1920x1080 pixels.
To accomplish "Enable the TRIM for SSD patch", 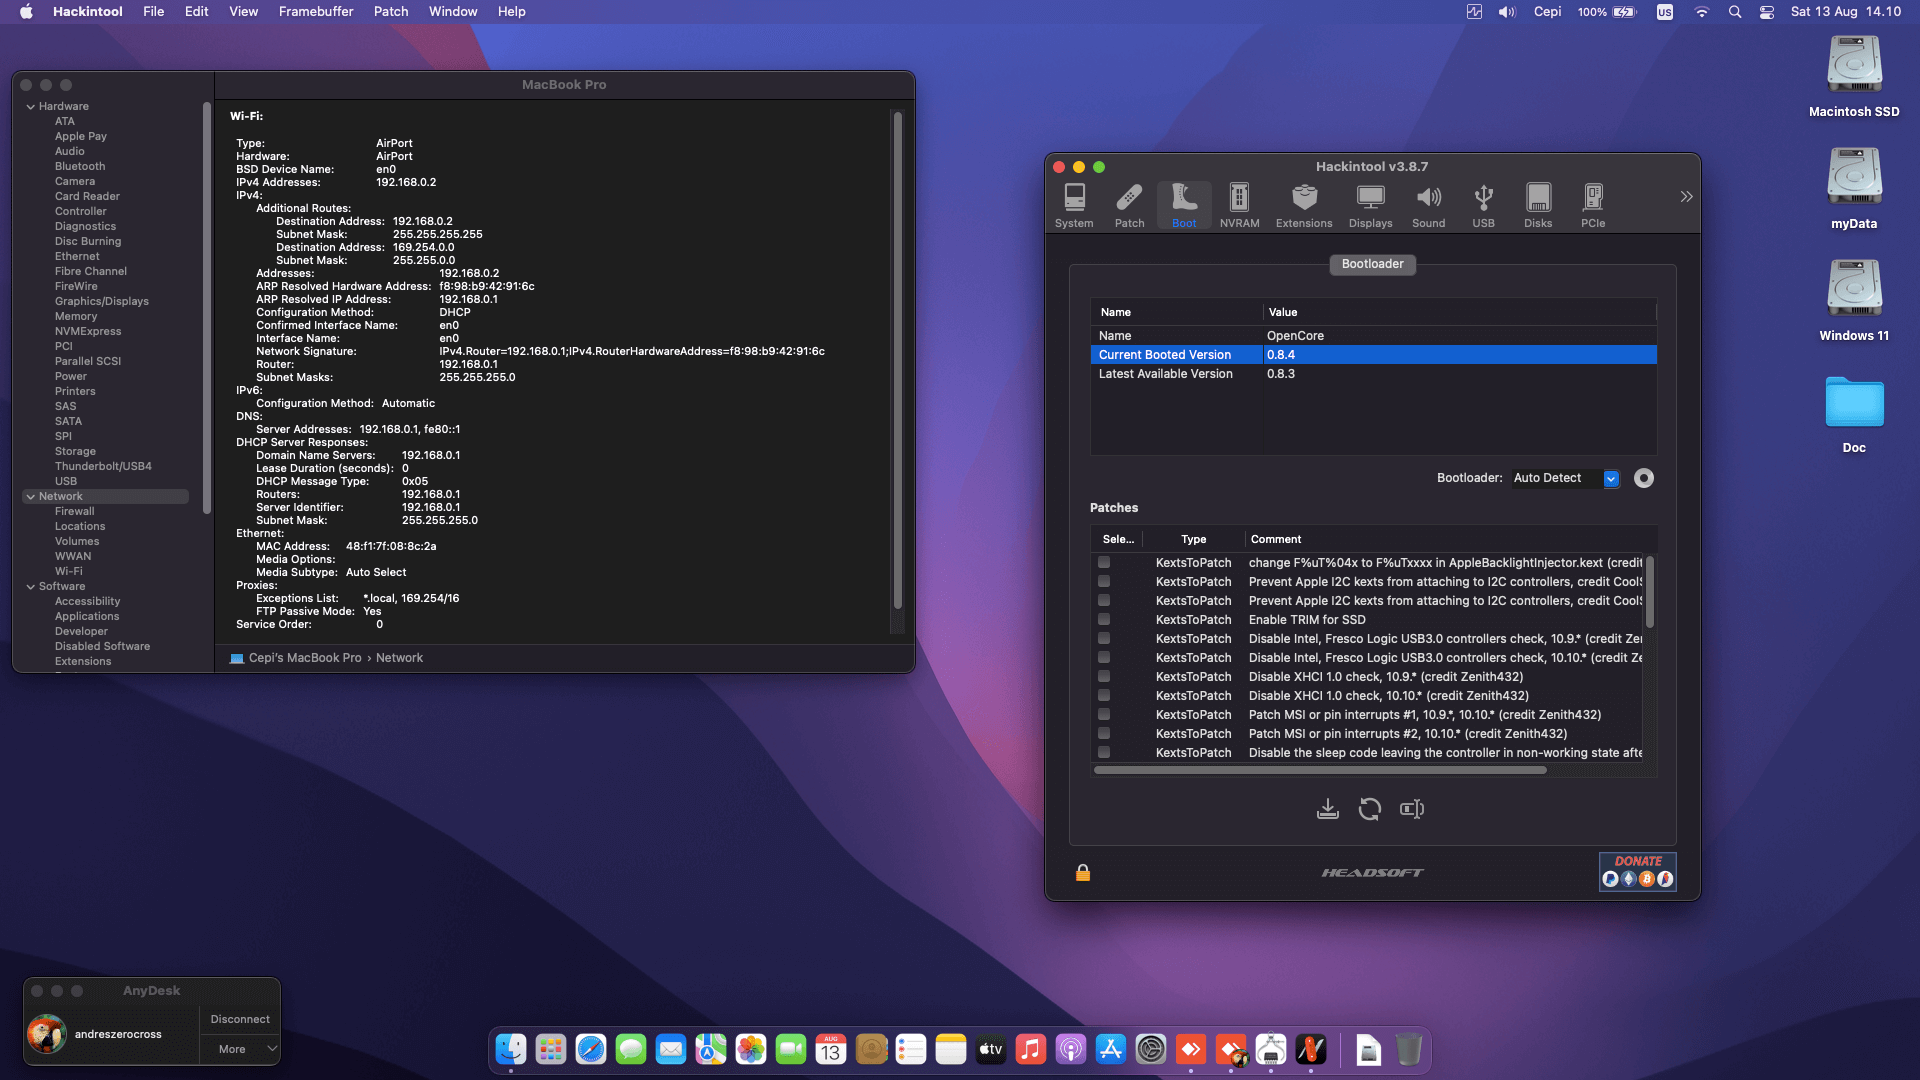I will (x=1104, y=619).
